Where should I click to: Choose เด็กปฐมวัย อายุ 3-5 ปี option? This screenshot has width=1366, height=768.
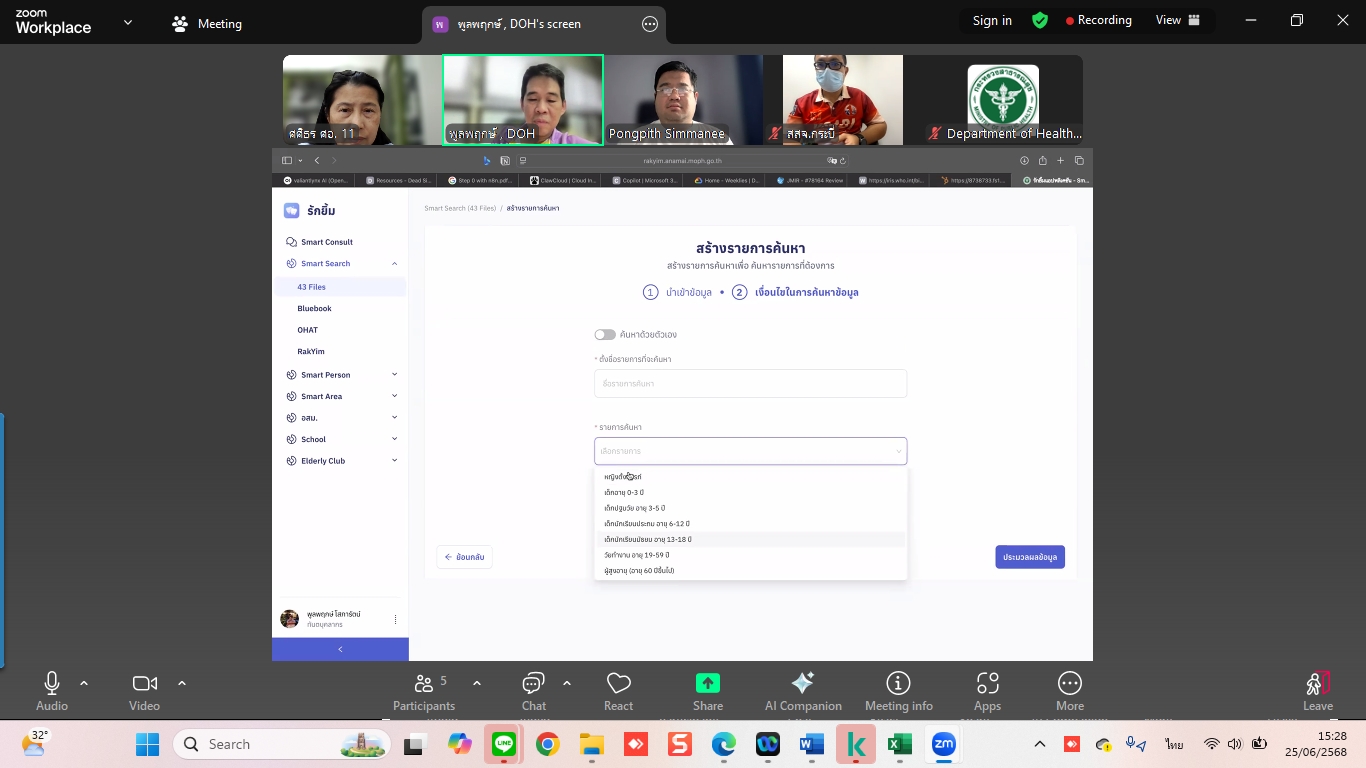pyautogui.click(x=750, y=508)
